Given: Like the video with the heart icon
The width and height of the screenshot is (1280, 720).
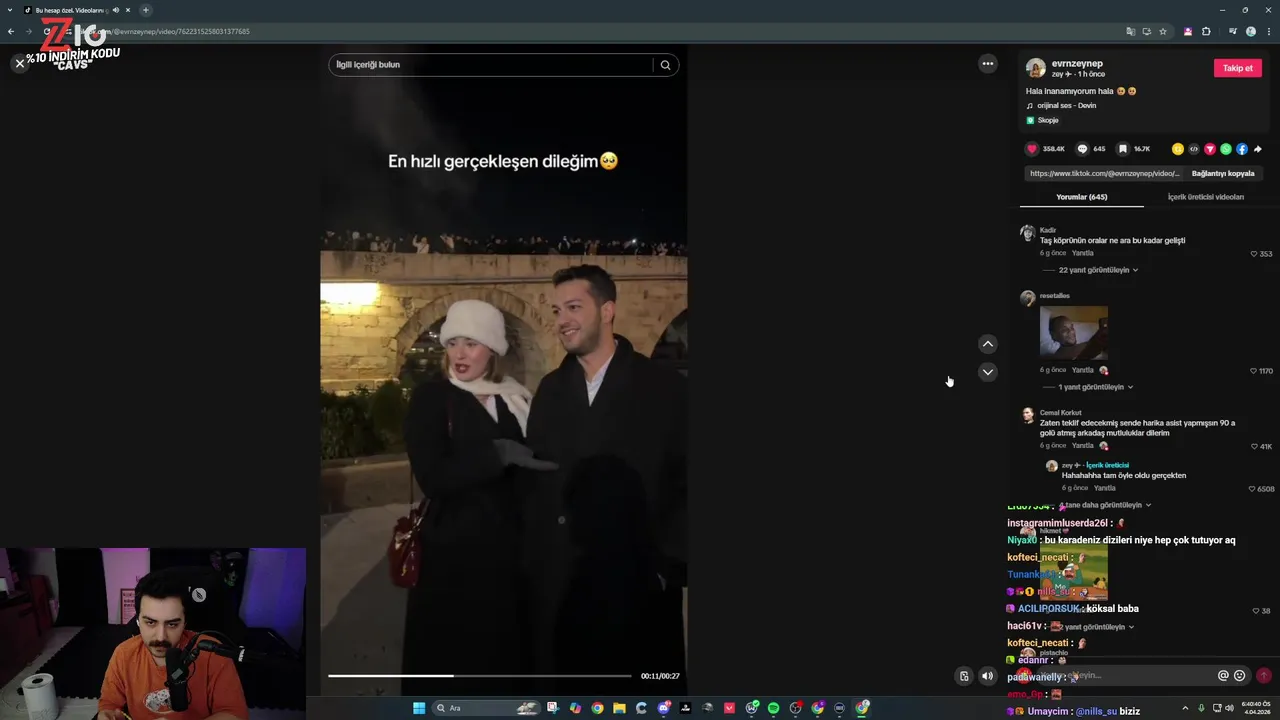Looking at the screenshot, I should tap(1032, 149).
